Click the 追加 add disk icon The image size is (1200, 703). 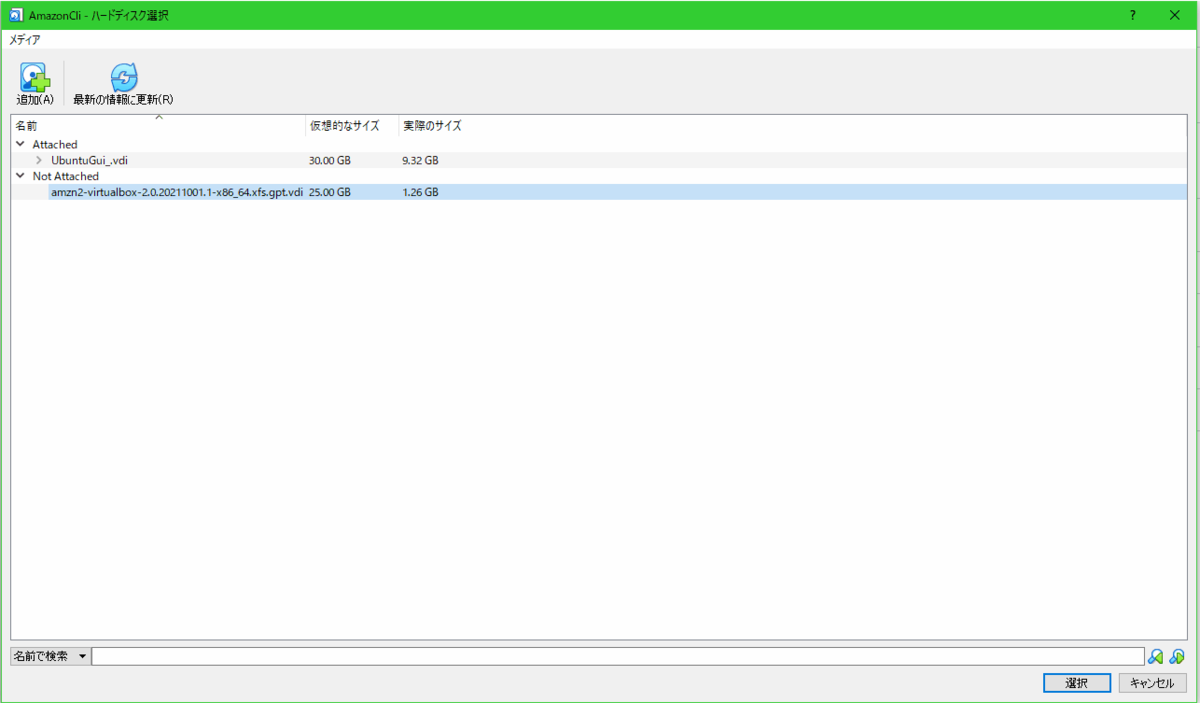pyautogui.click(x=33, y=76)
